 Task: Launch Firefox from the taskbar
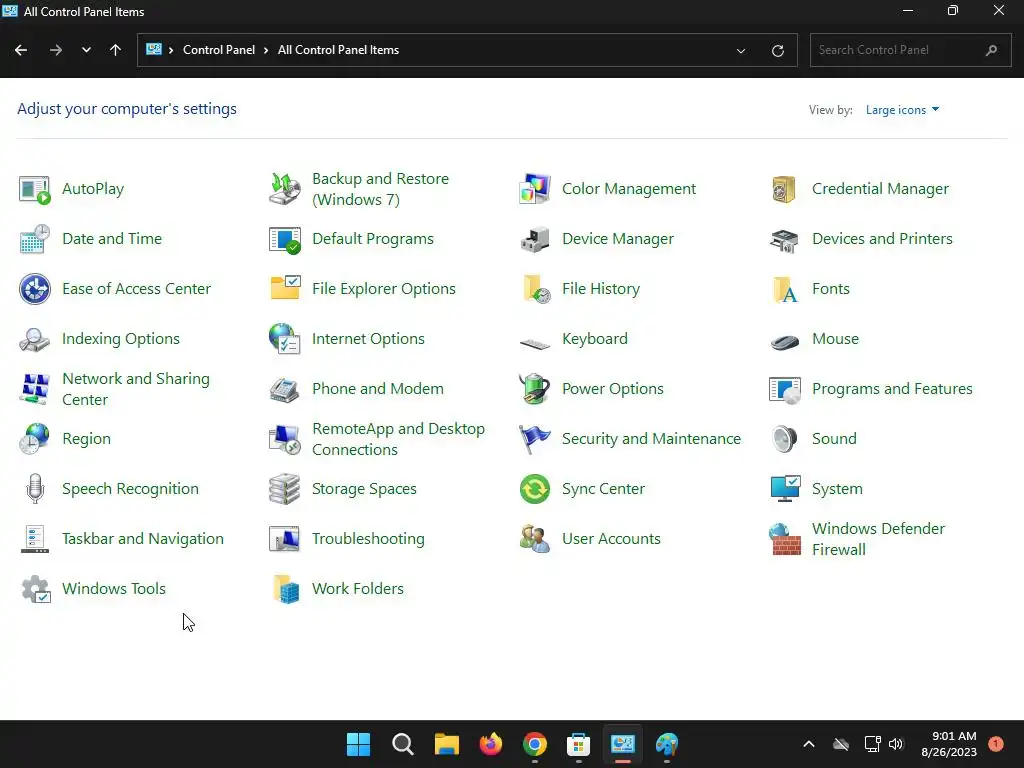[490, 744]
